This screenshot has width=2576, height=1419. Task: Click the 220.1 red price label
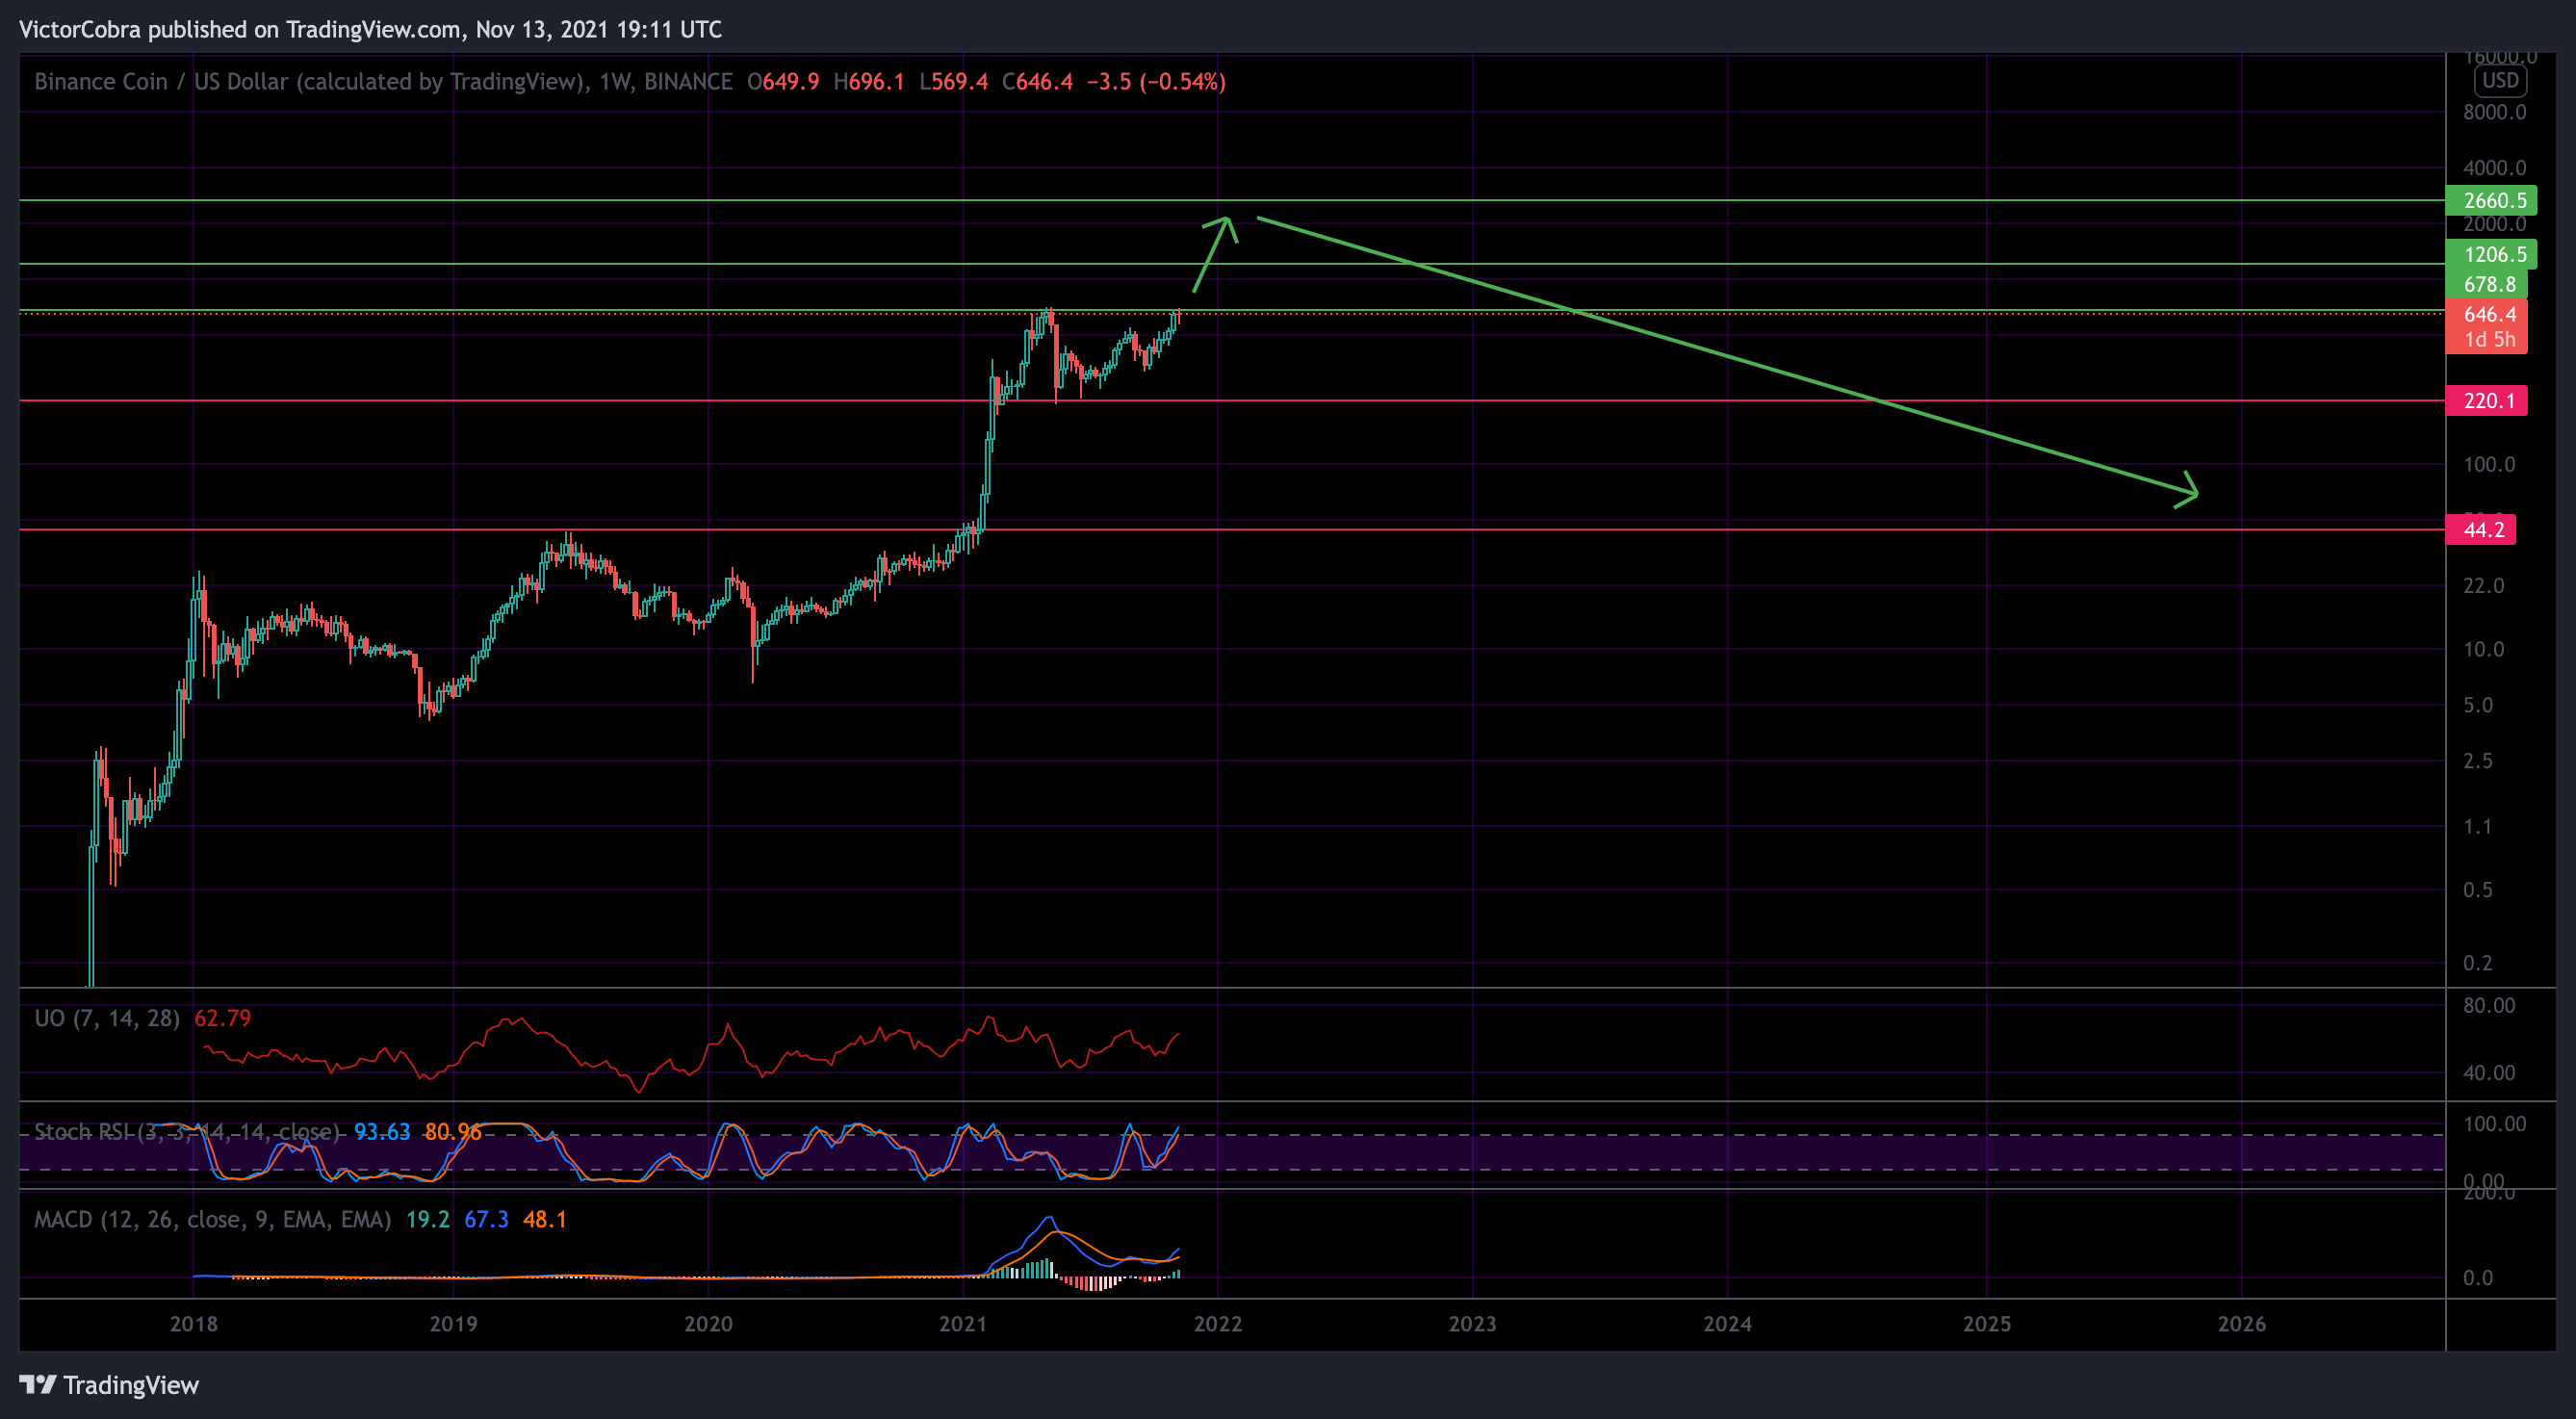2486,401
